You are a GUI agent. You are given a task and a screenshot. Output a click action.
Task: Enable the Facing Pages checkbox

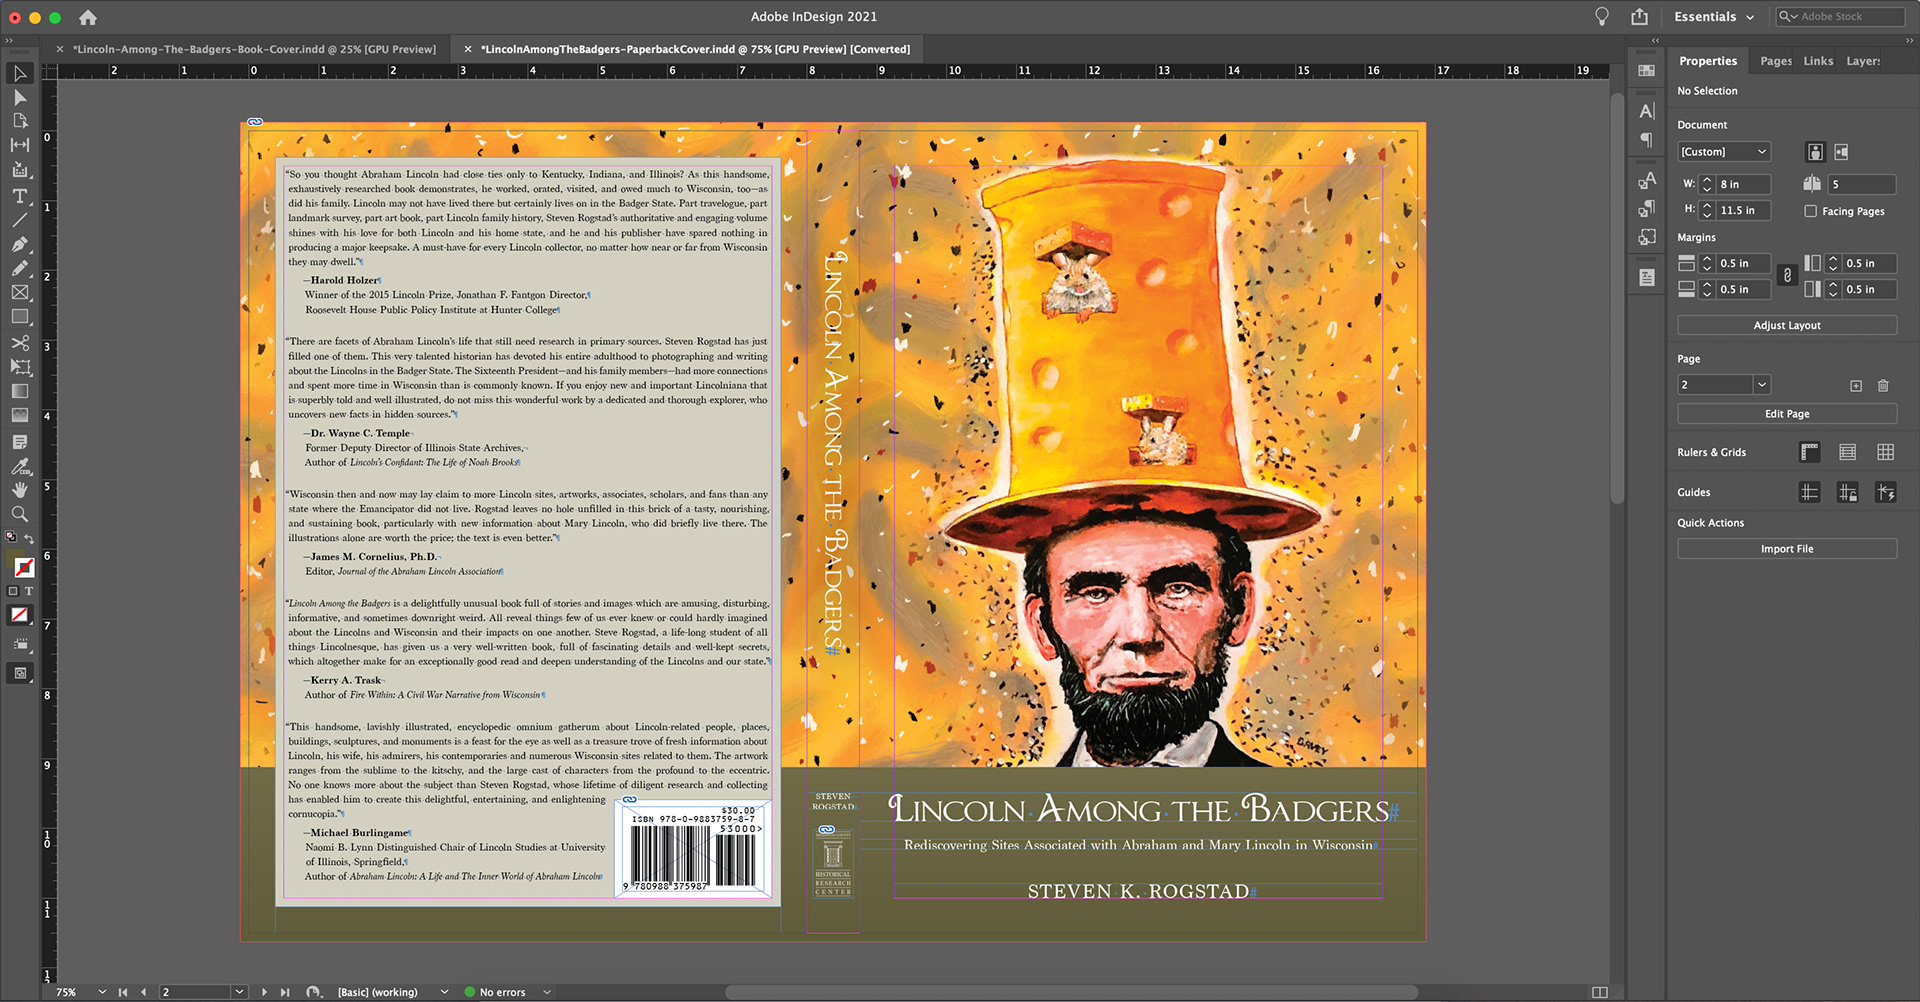[x=1810, y=211]
